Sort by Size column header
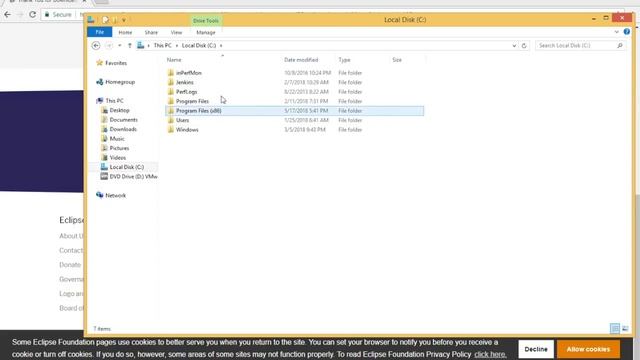Image resolution: width=640 pixels, height=360 pixels. click(397, 60)
